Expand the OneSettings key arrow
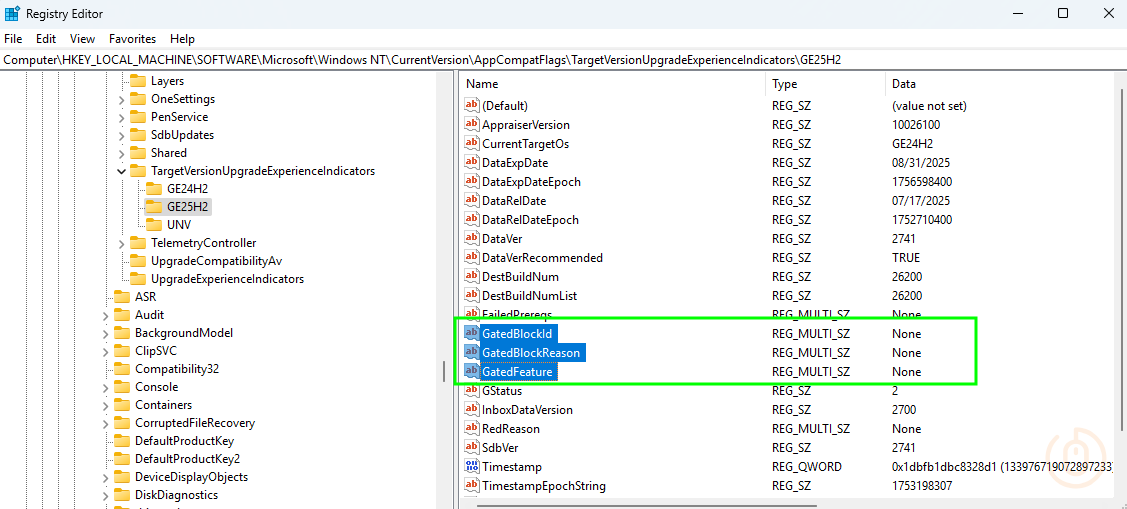 121,99
